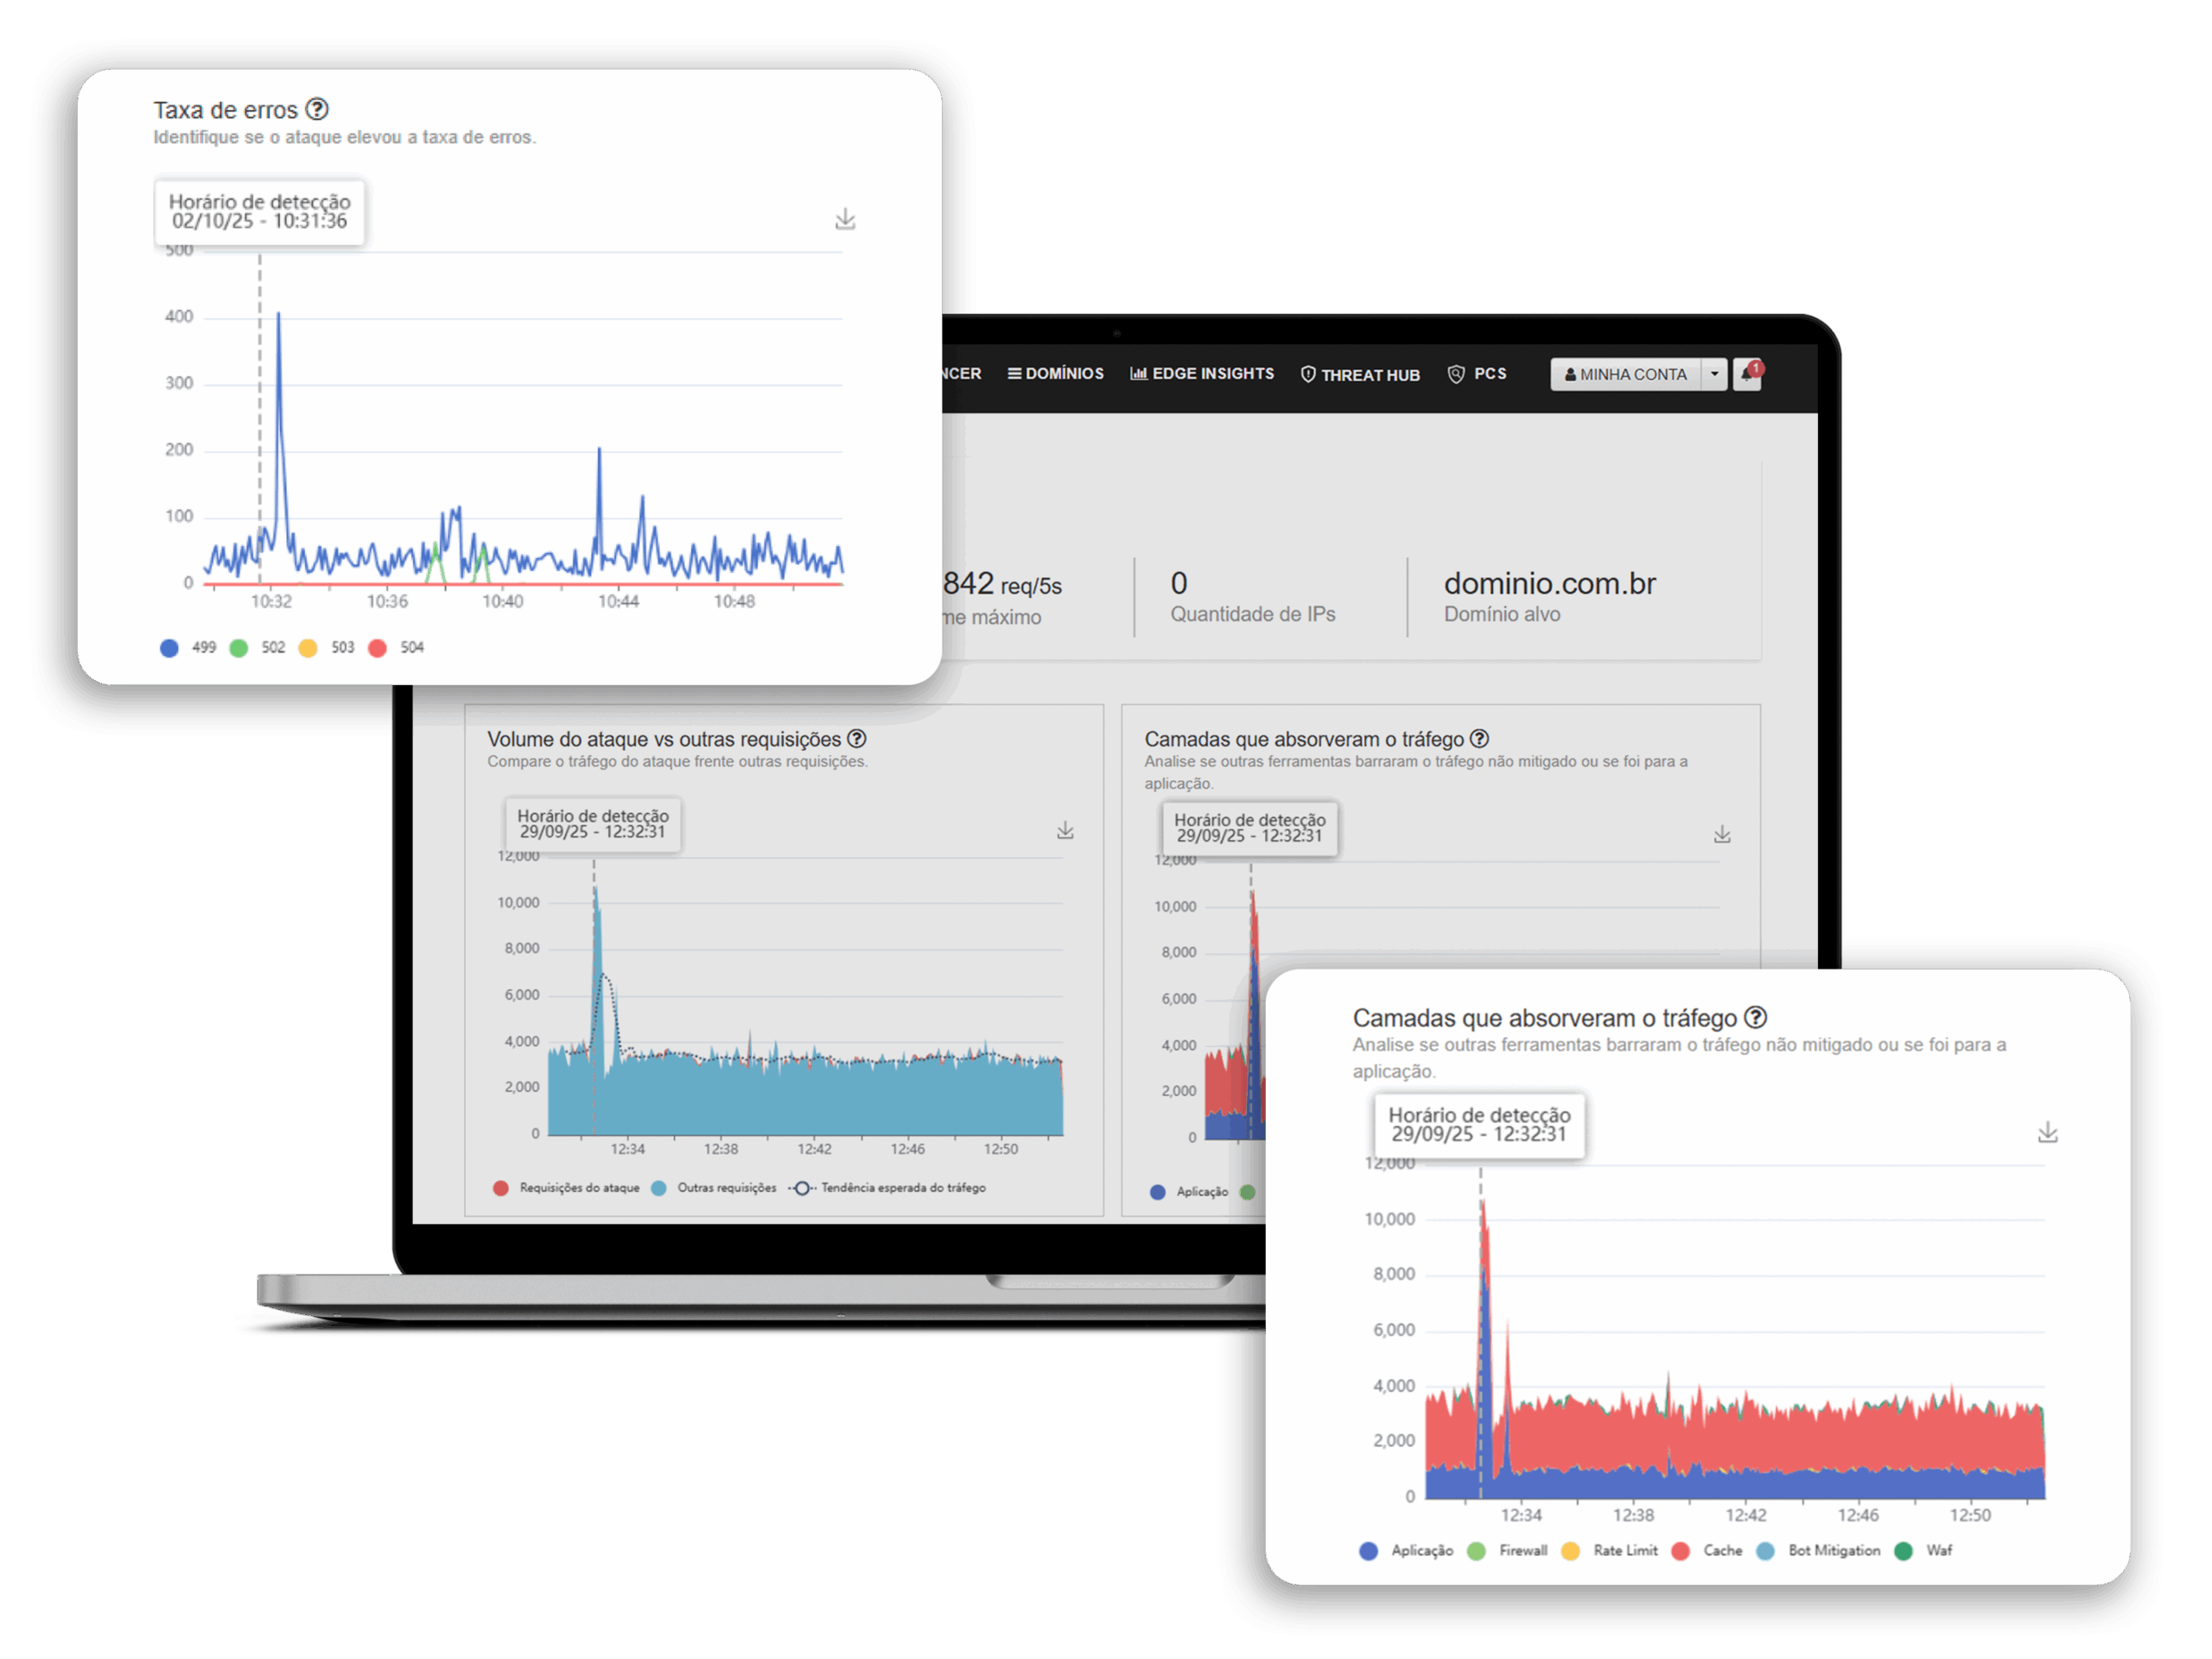Open the Edge Insights menu

(1202, 373)
